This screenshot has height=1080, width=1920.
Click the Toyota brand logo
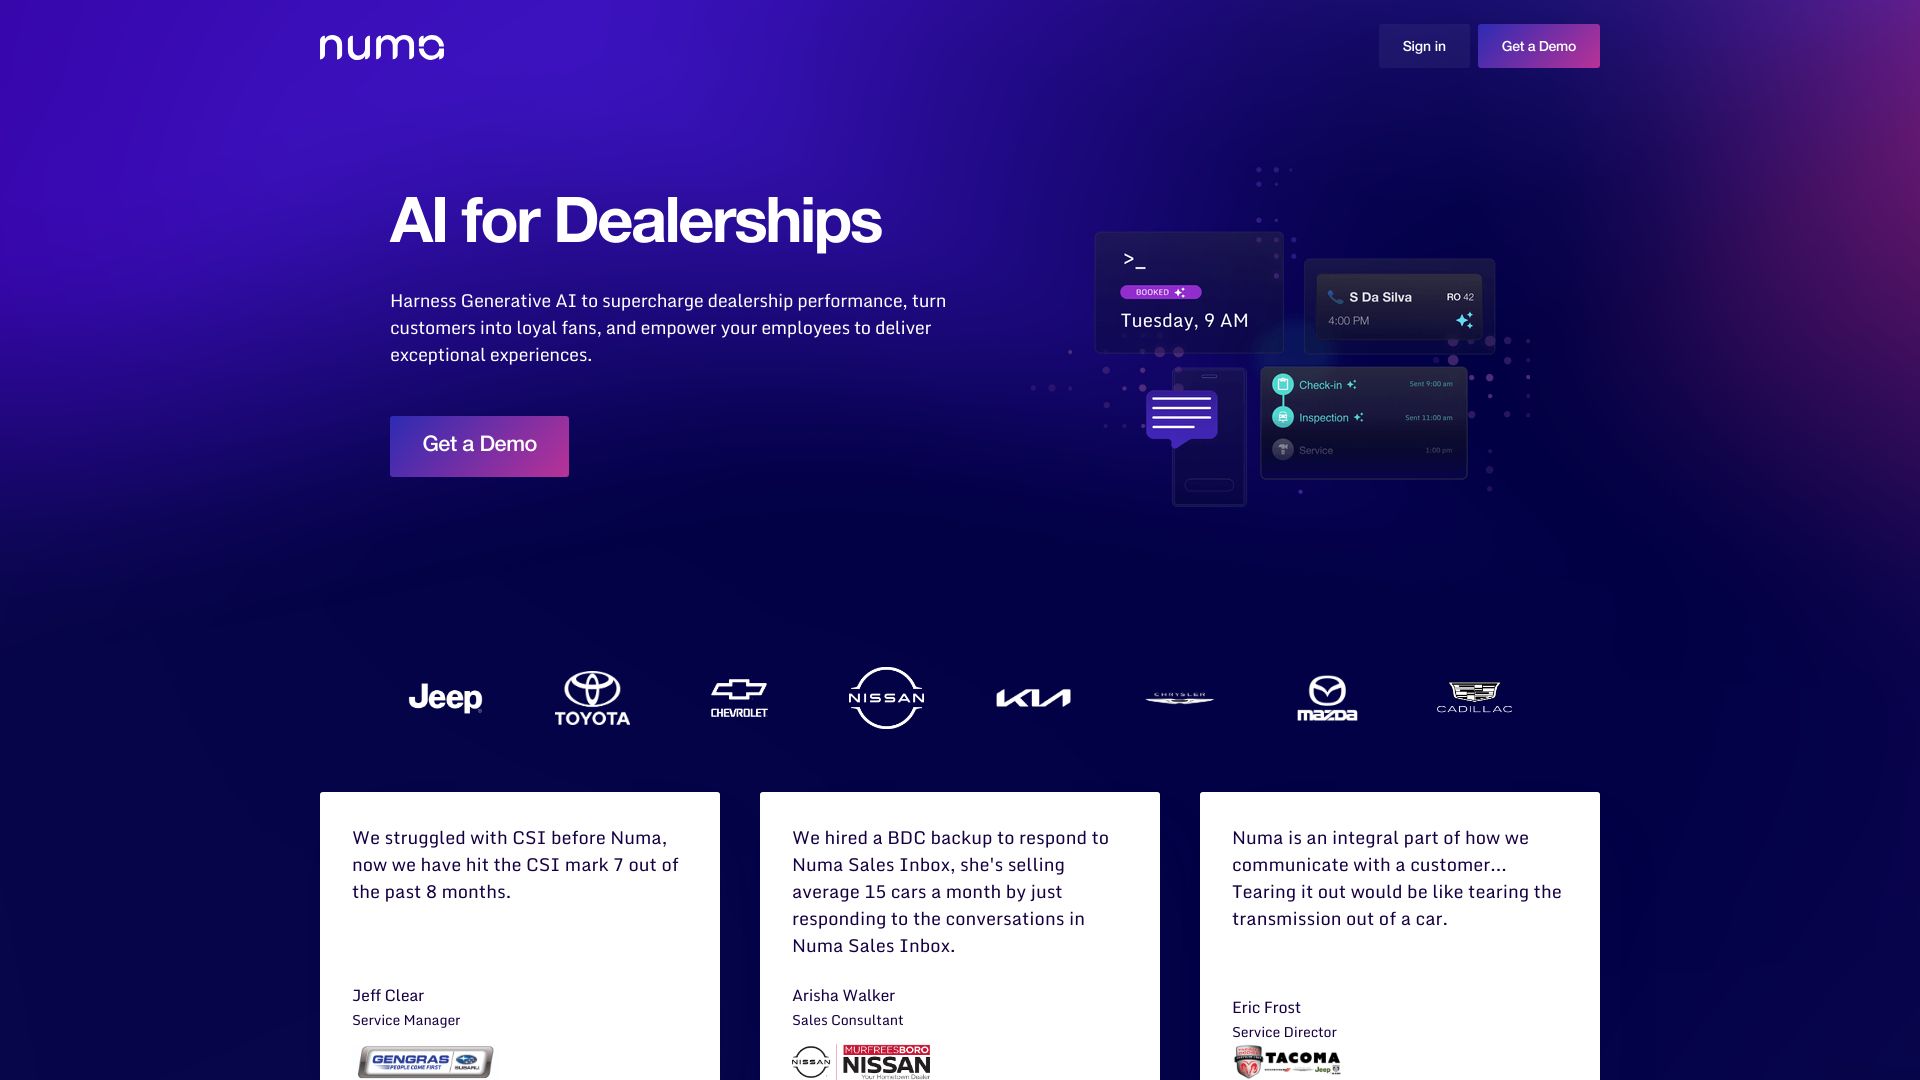tap(592, 696)
